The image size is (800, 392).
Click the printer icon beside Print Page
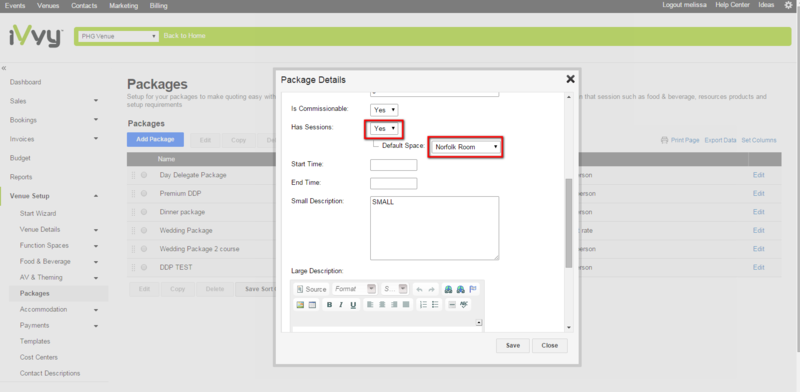click(x=664, y=140)
